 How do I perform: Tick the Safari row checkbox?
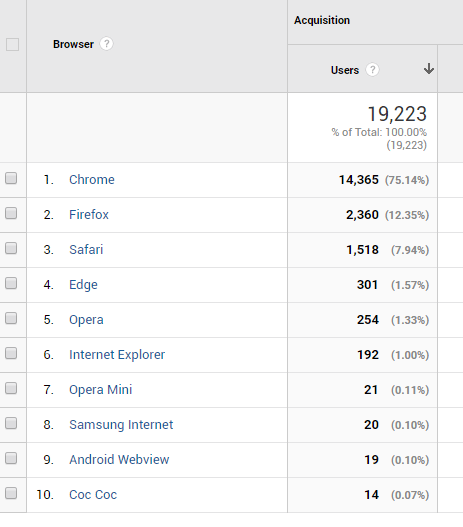(11, 248)
